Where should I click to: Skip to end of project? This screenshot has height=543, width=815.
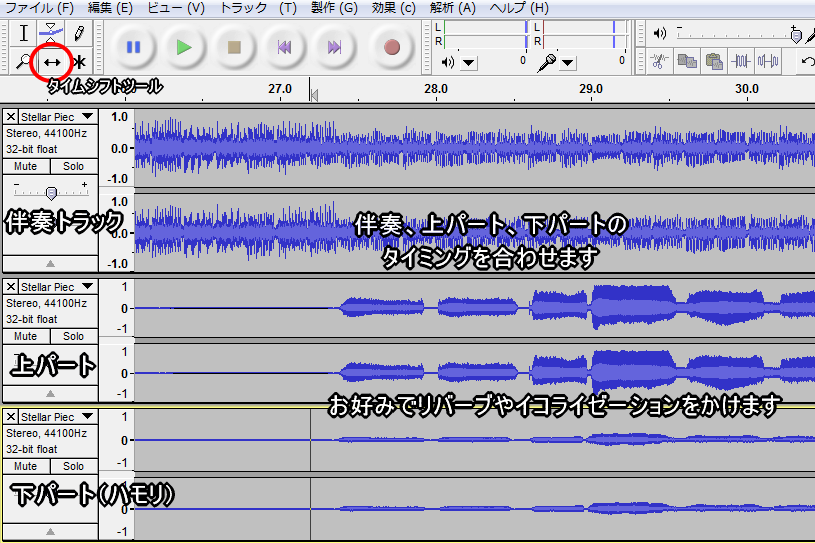(x=334, y=48)
